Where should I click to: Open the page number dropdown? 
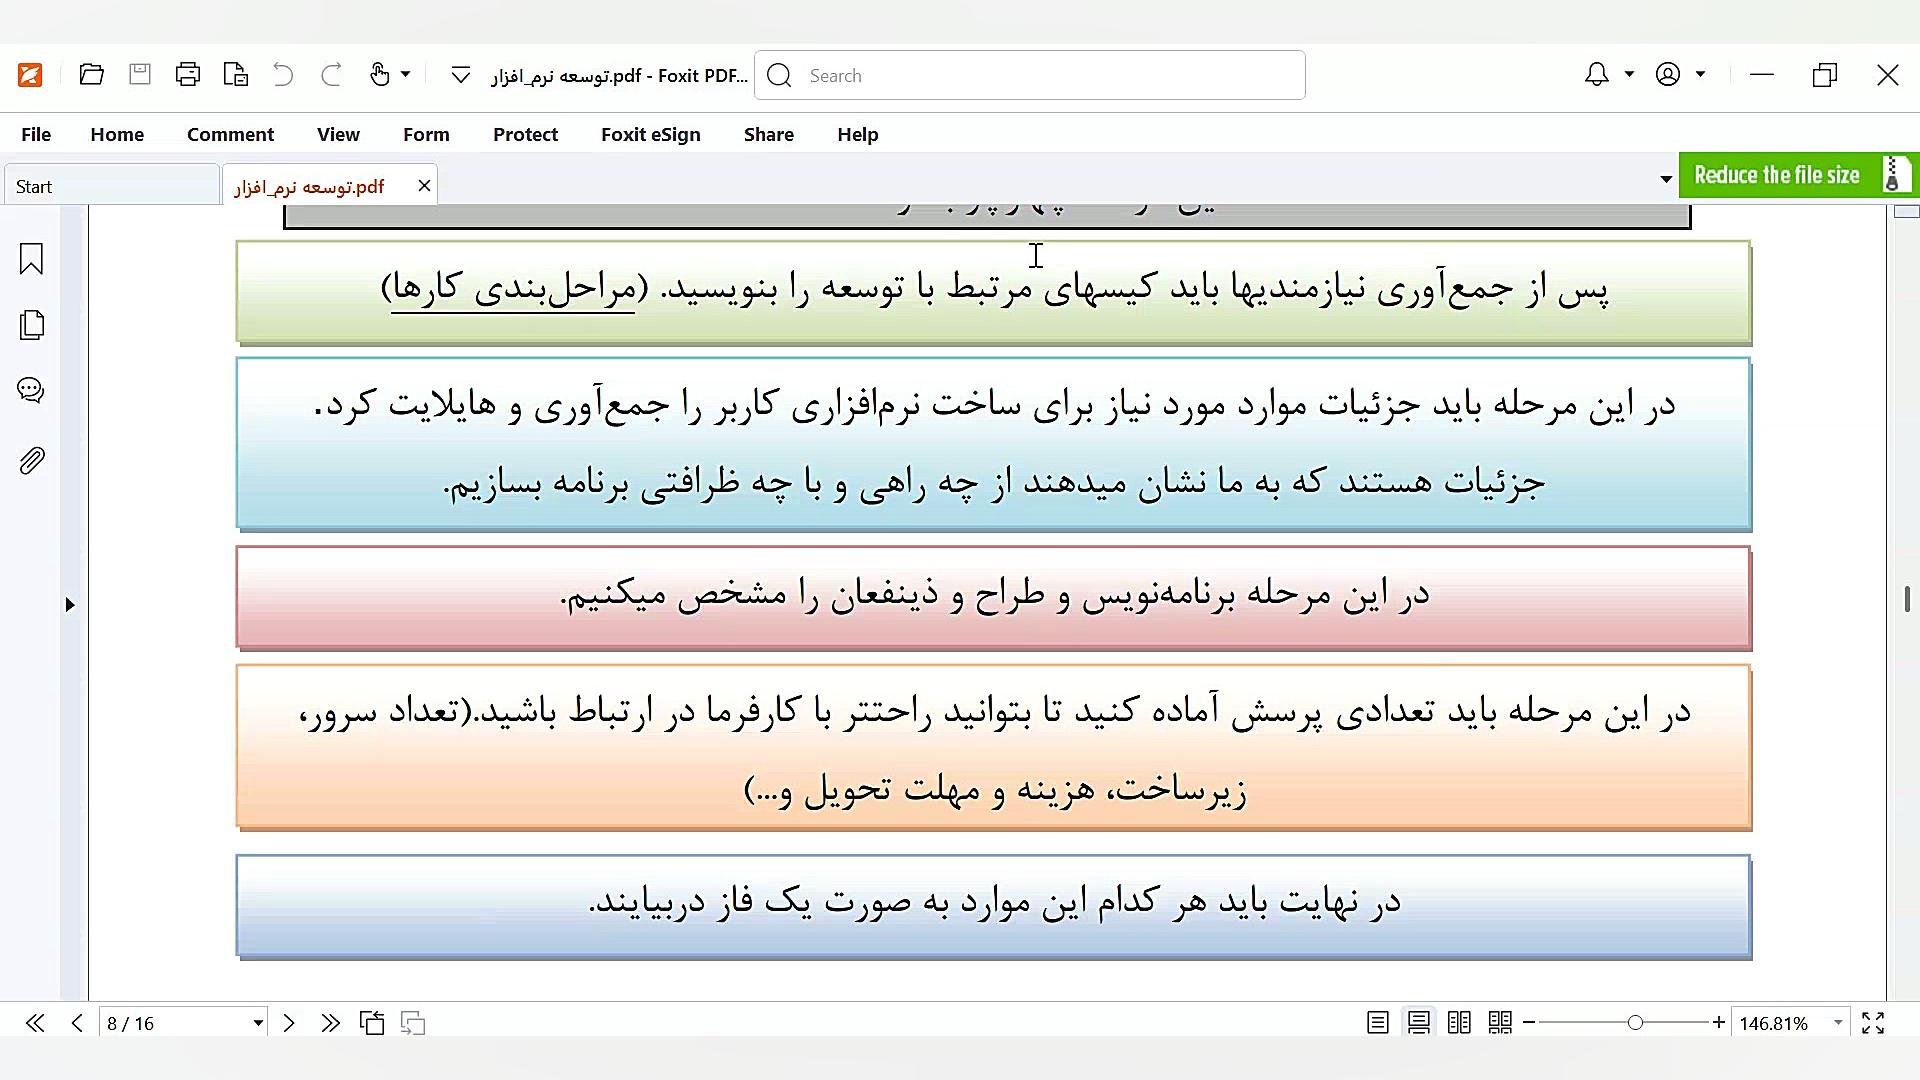tap(258, 1023)
